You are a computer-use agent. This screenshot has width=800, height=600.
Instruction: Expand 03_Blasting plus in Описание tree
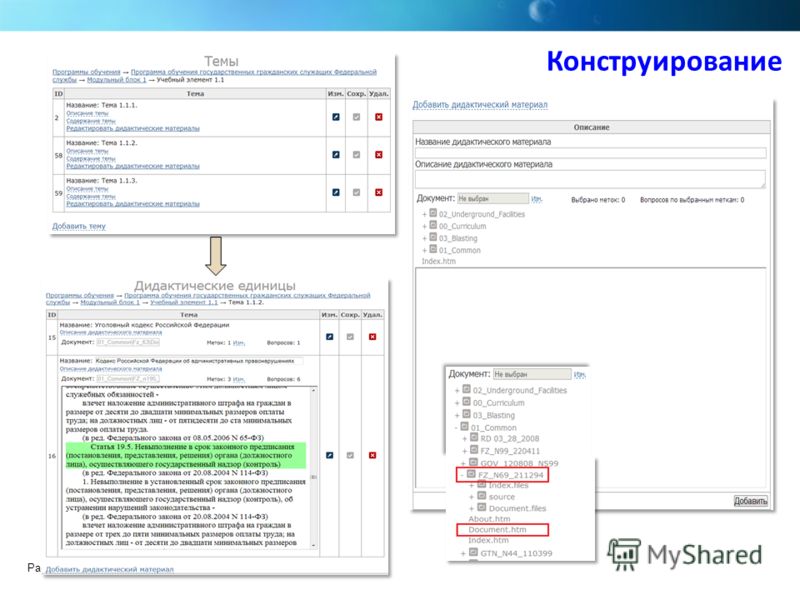tap(424, 238)
